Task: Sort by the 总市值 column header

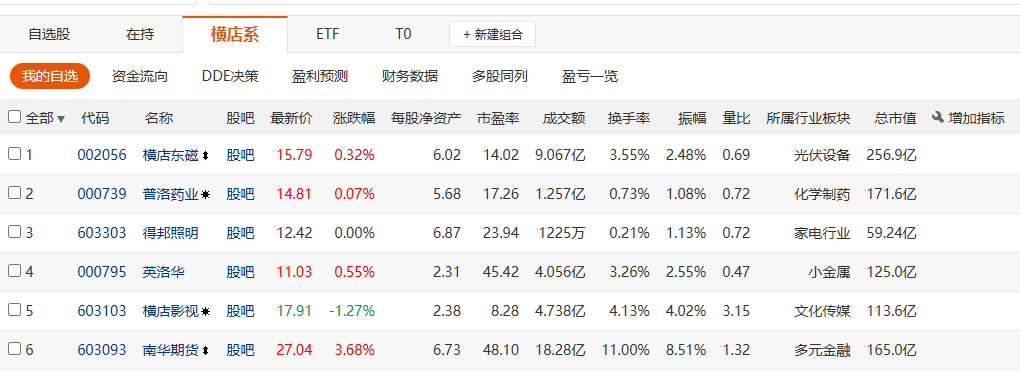Action: [895, 118]
